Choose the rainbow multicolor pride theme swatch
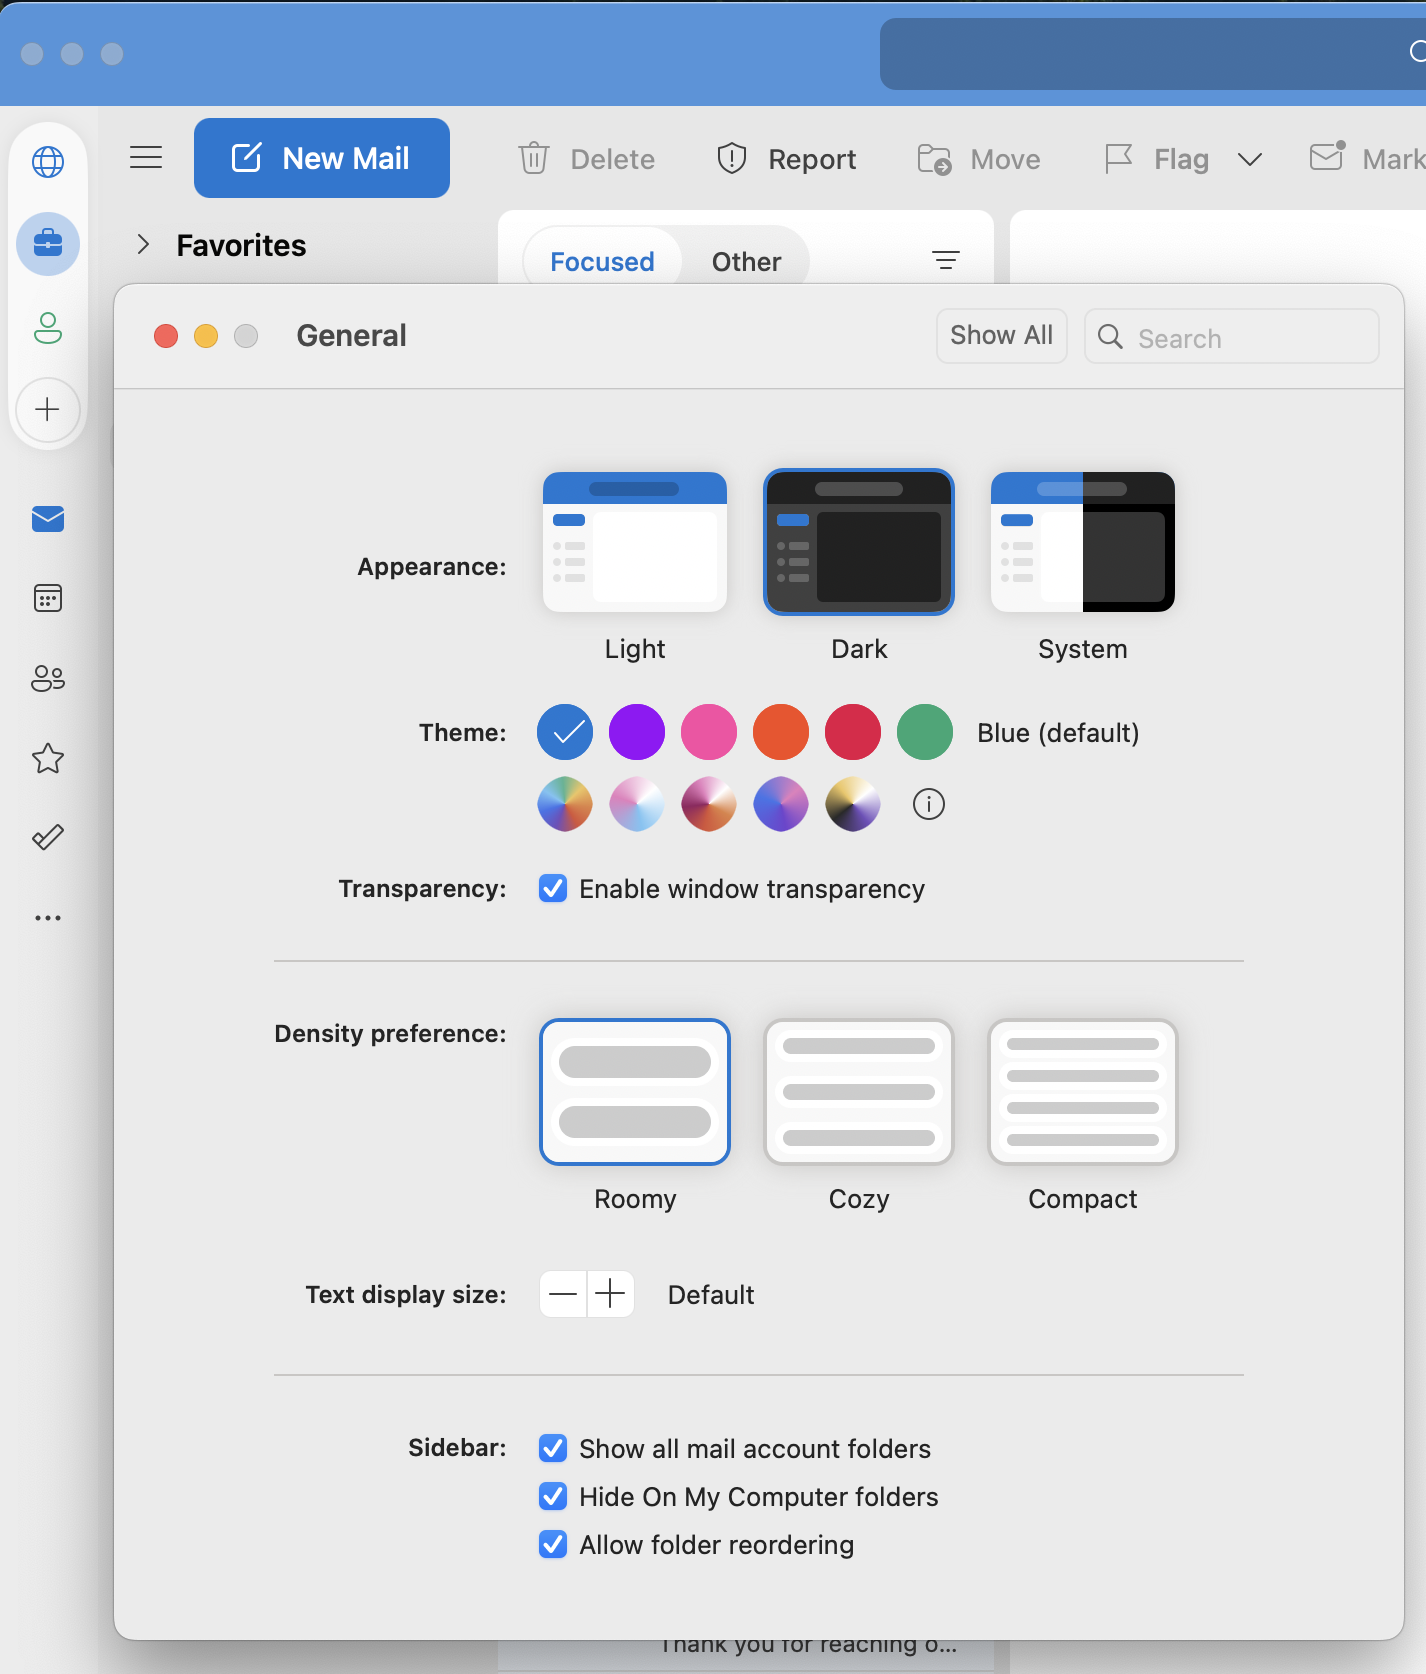Screen dimensions: 1426x1674 [565, 804]
